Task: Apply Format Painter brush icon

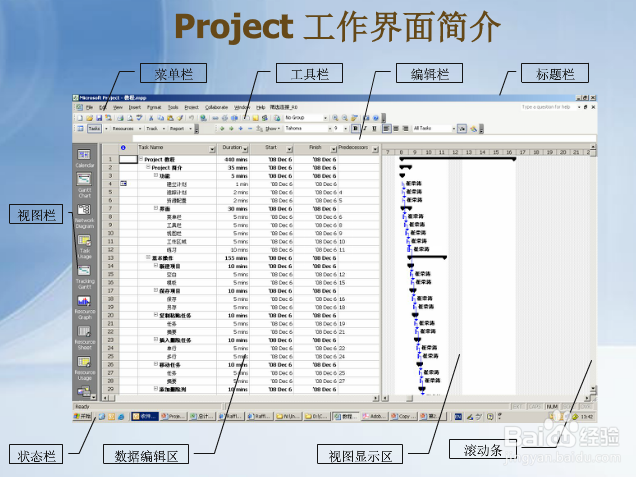Action: (180, 118)
